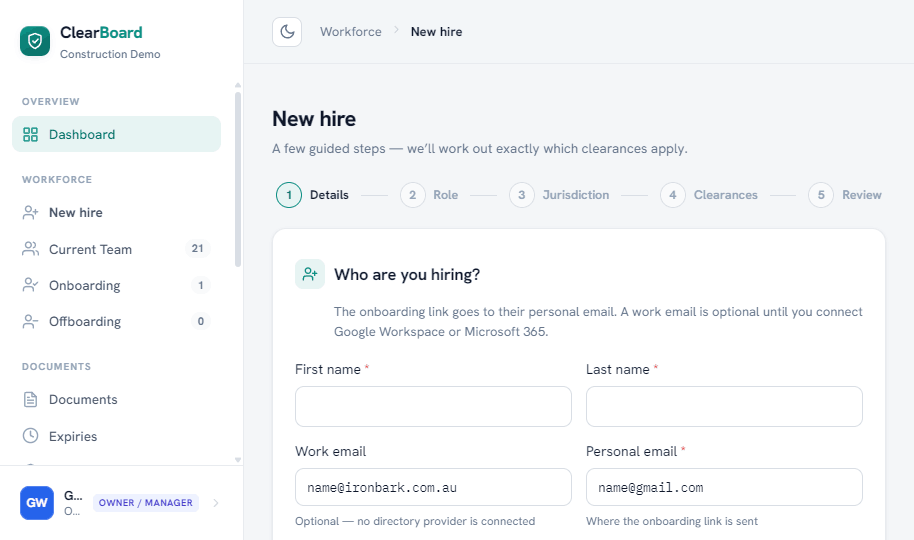914x540 pixels.
Task: Click the New hire breadcrumb
Action: pos(437,31)
